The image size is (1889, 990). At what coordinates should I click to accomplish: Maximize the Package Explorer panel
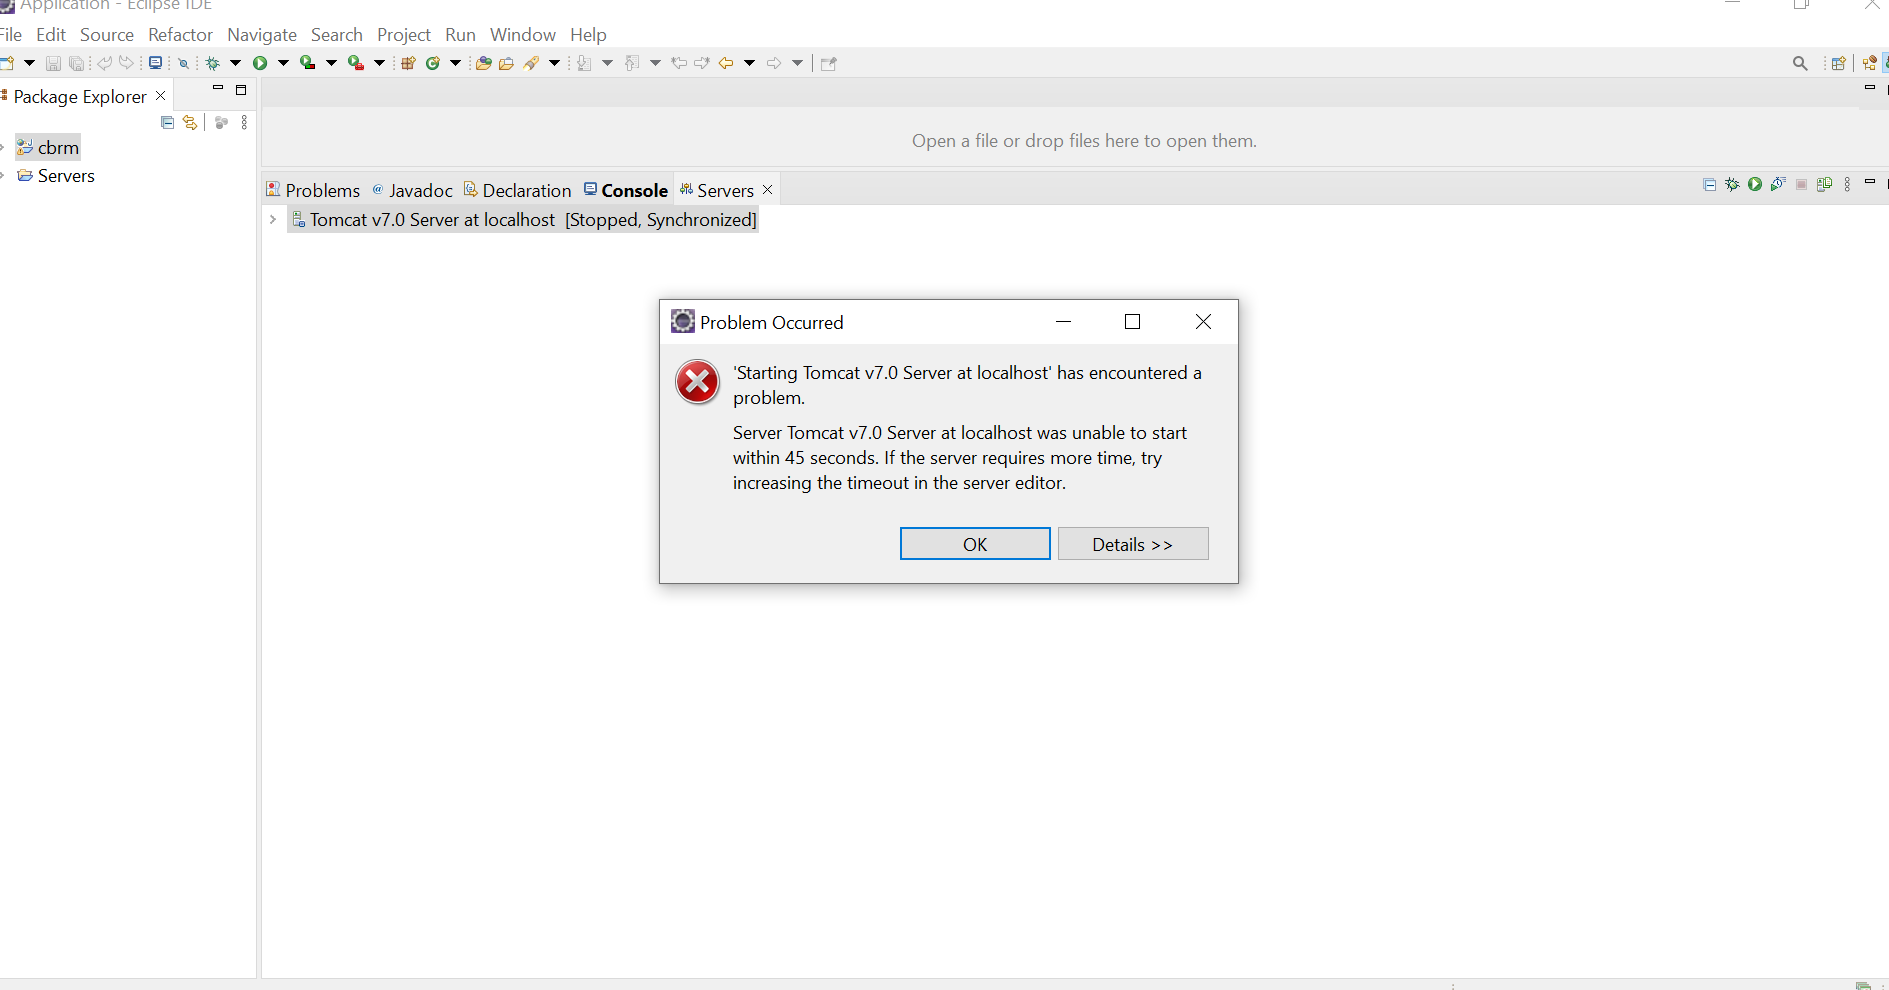pos(241,90)
